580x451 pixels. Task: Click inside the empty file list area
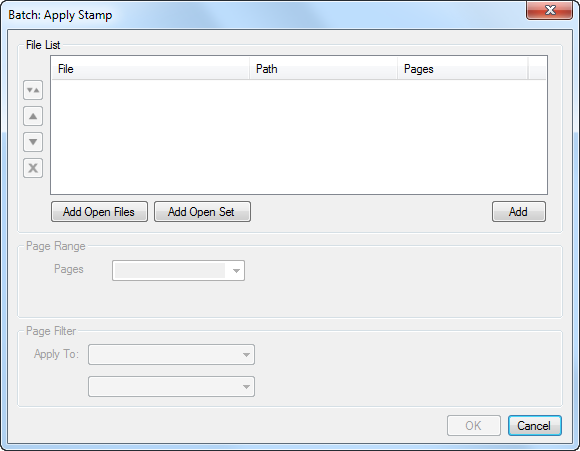coord(299,137)
